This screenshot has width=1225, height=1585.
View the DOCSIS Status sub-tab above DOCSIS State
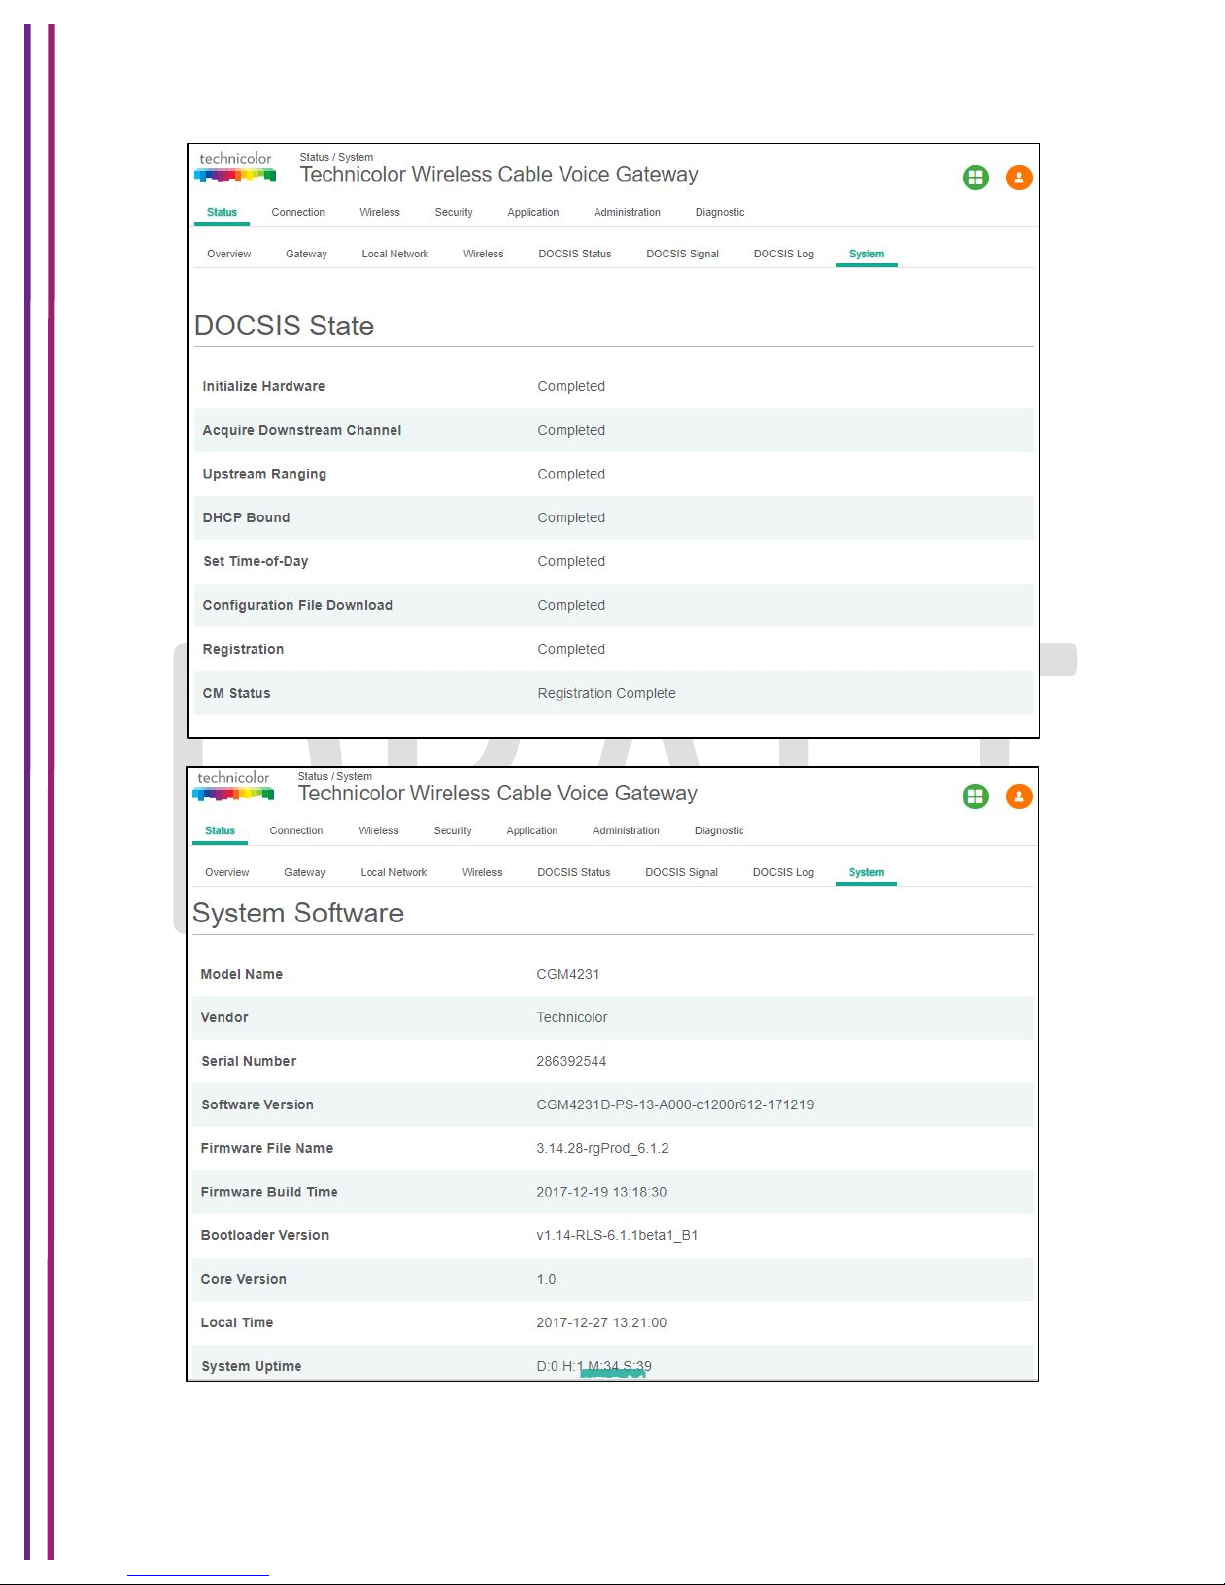point(575,254)
